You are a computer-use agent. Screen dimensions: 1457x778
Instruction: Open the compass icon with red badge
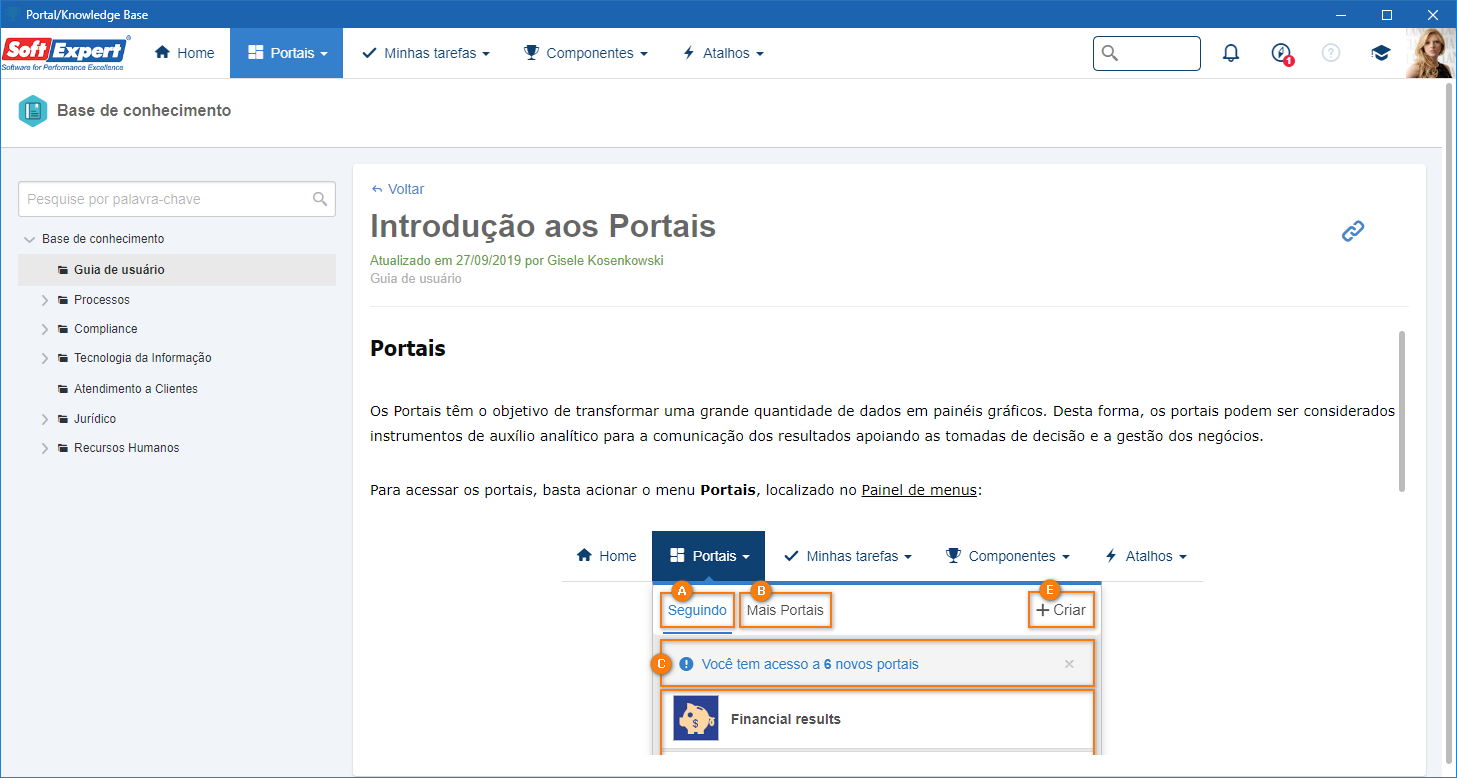click(1282, 53)
